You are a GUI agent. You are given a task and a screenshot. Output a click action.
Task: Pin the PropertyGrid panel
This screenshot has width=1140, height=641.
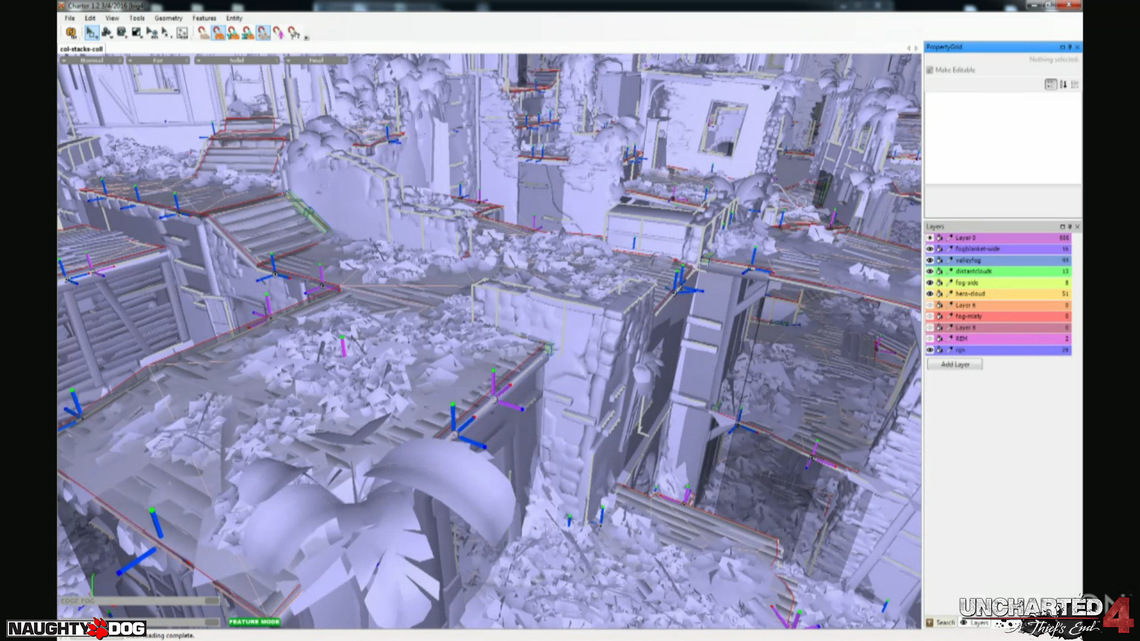tap(1069, 47)
